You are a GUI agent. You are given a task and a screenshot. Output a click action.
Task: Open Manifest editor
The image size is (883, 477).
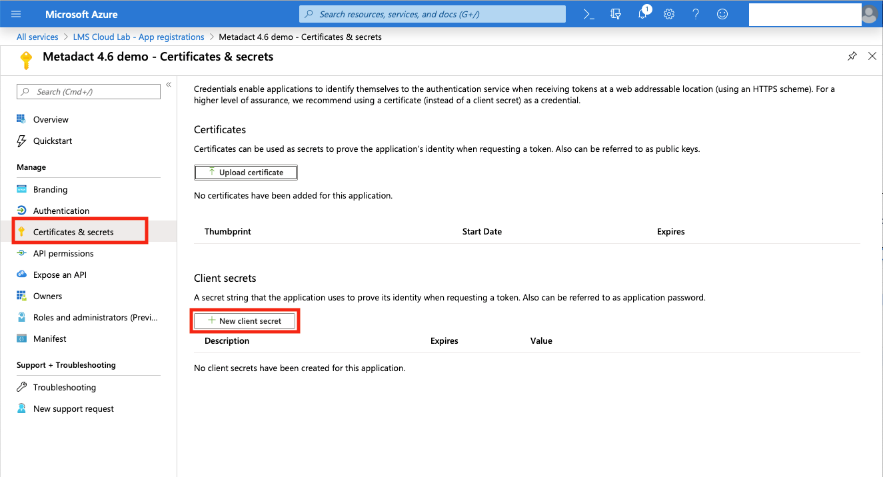coord(50,338)
